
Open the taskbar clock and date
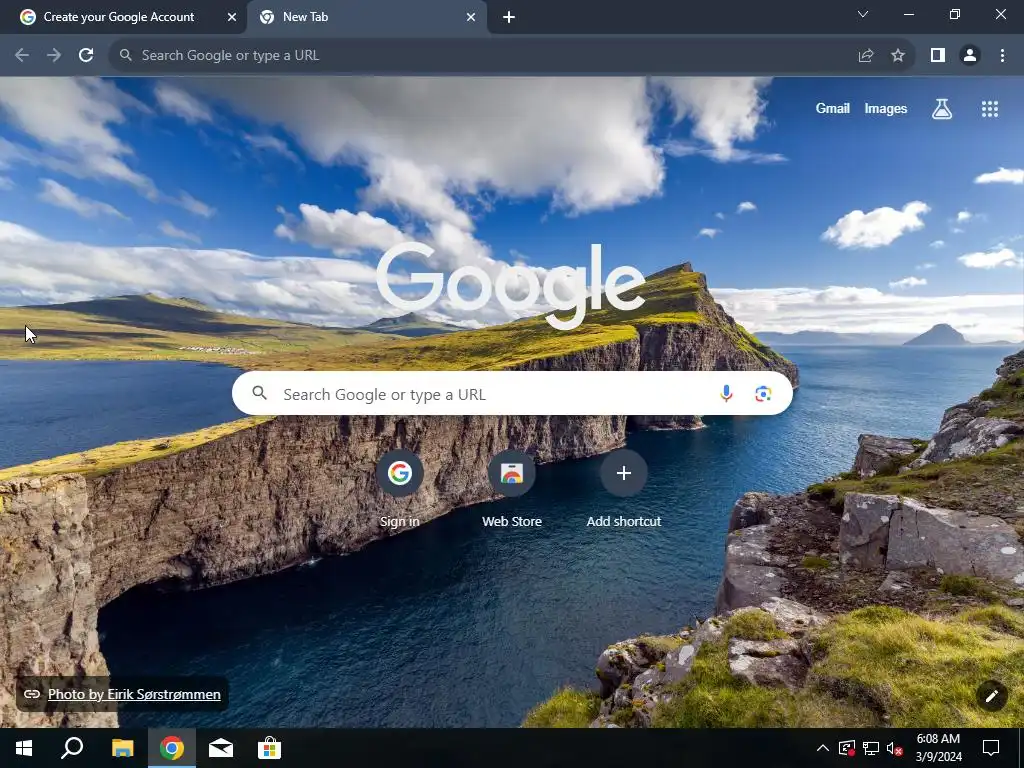click(938, 748)
